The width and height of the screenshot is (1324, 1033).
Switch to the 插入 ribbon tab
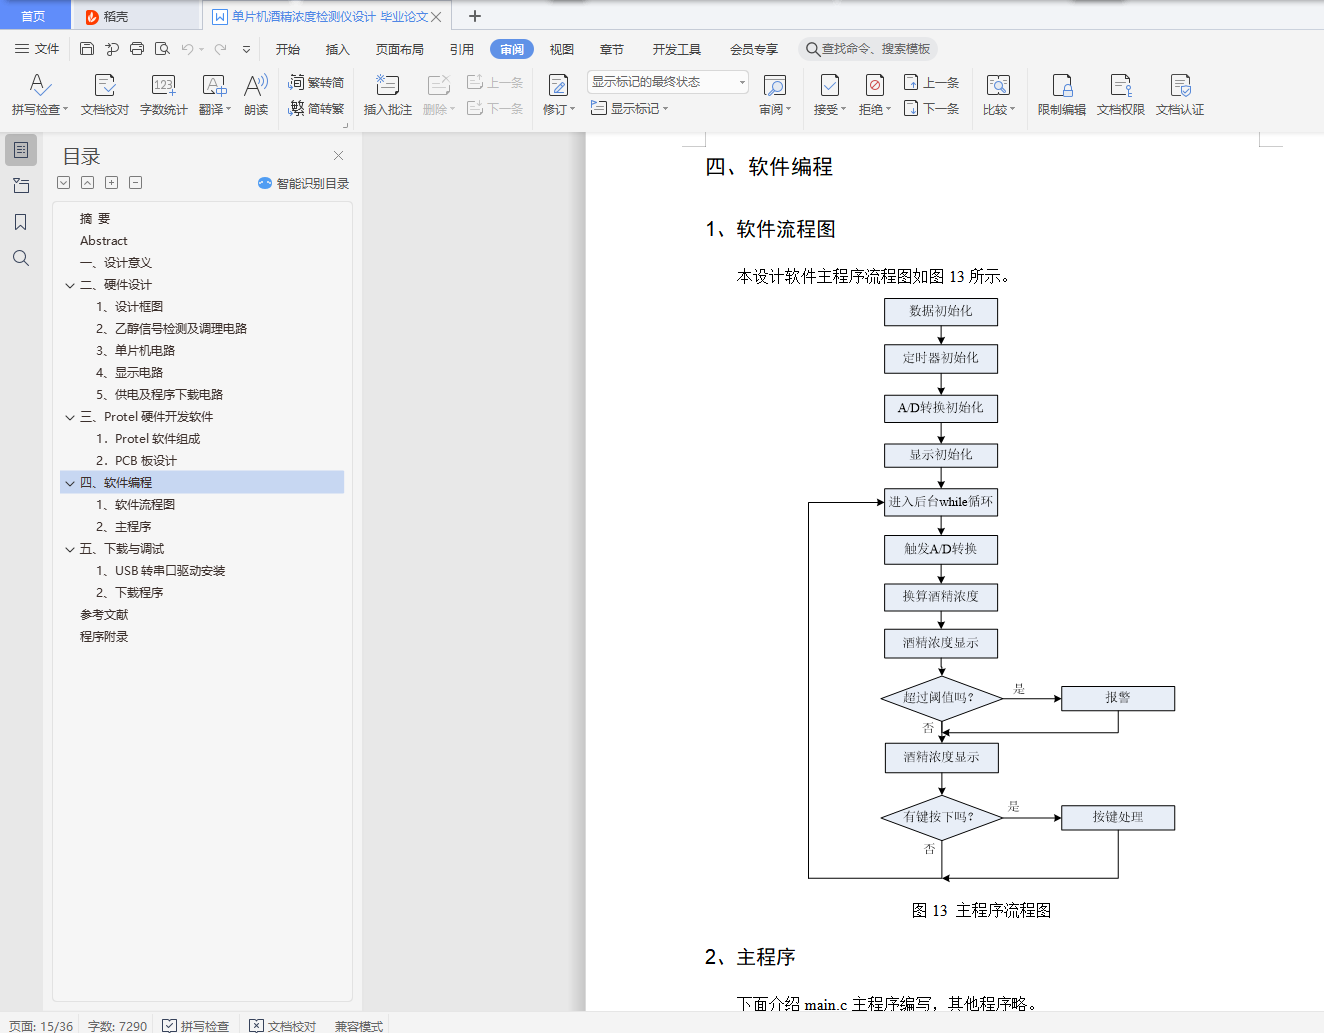pos(338,49)
